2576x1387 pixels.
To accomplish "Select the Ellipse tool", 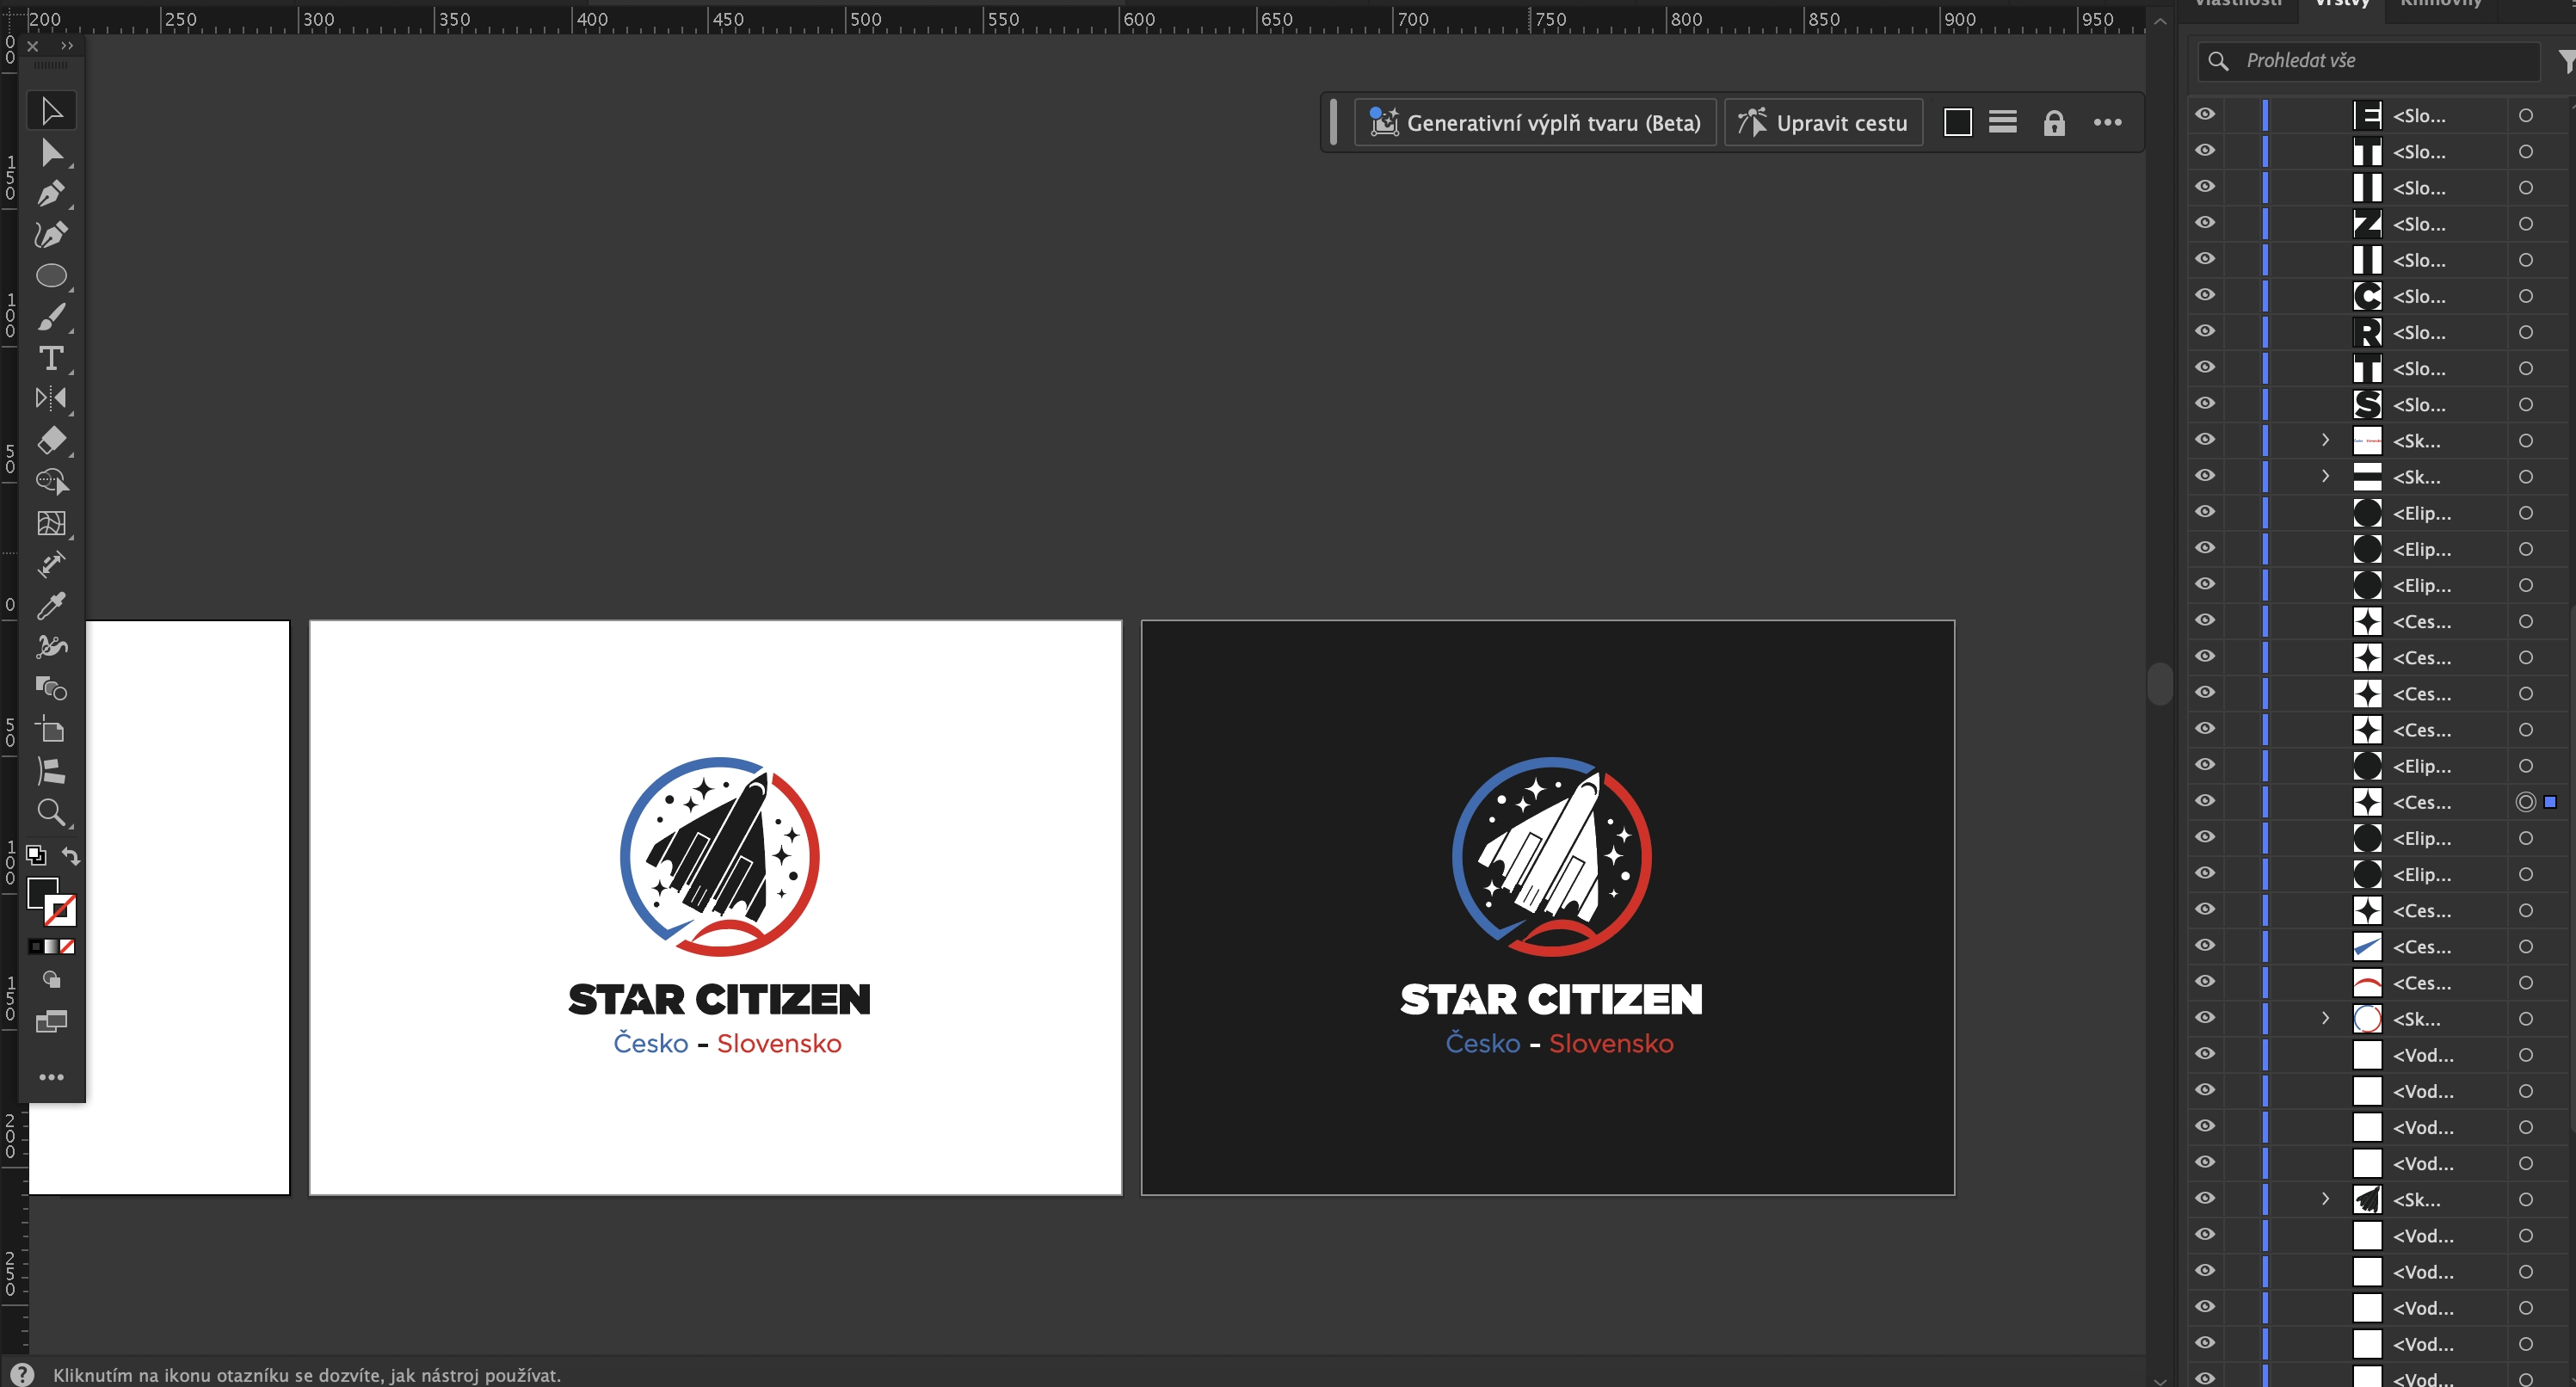I will tap(51, 275).
